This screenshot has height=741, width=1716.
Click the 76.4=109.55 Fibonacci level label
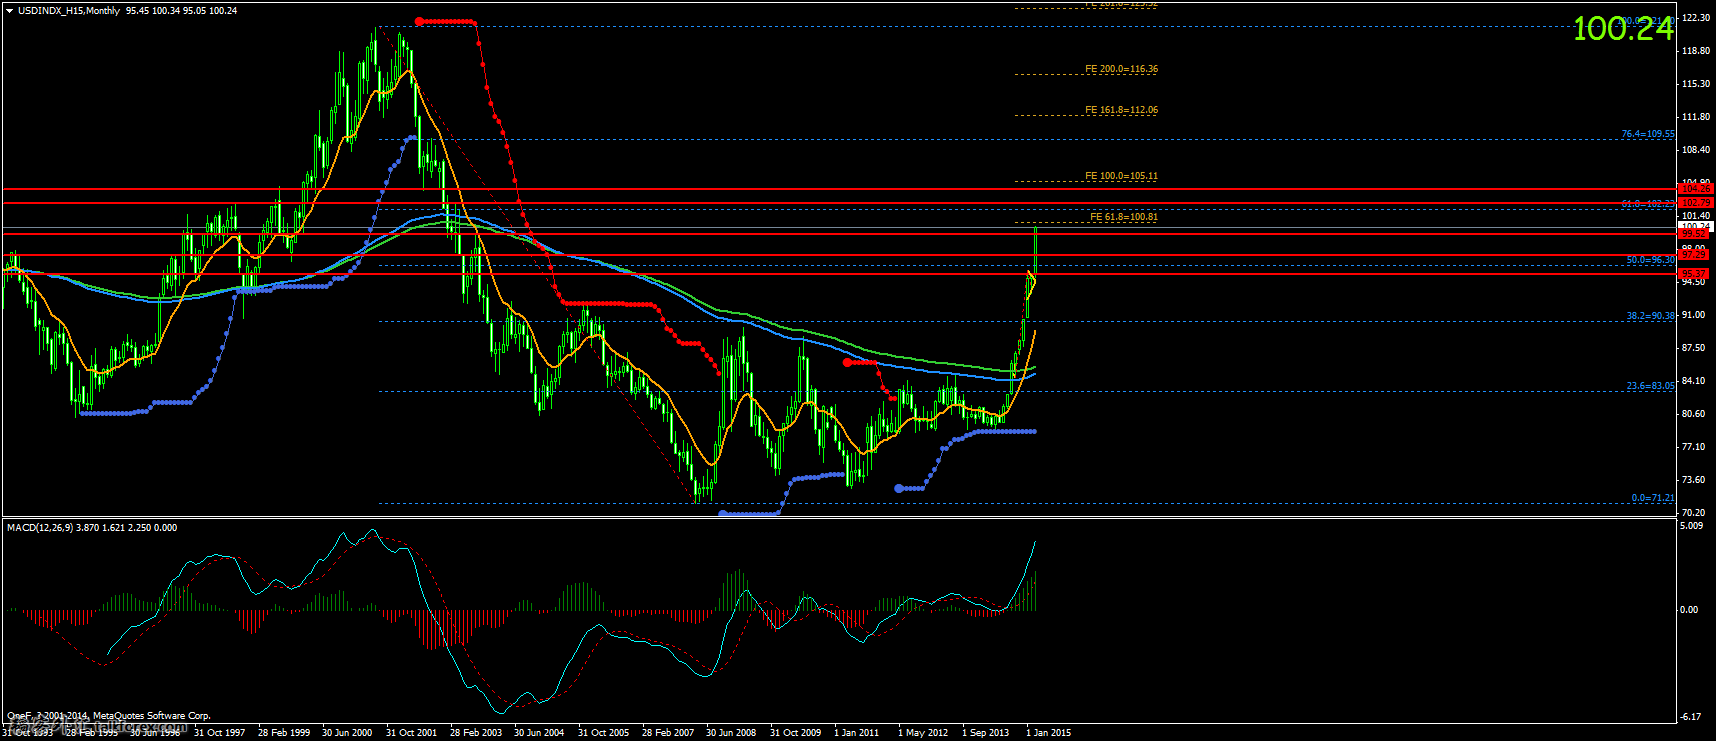(1648, 134)
